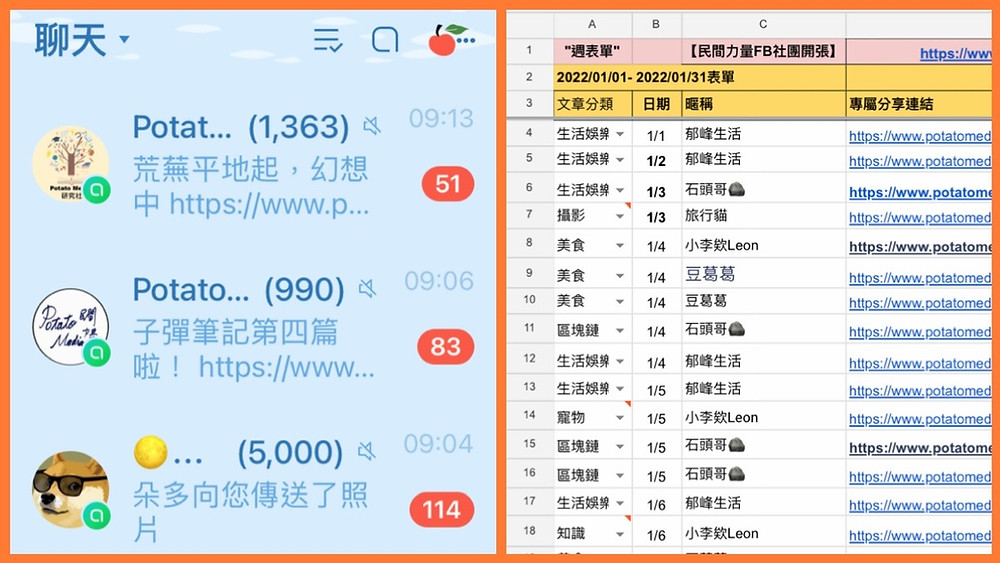Click the 文章分類 header cell
Viewport: 1000px width, 563px height.
point(592,104)
